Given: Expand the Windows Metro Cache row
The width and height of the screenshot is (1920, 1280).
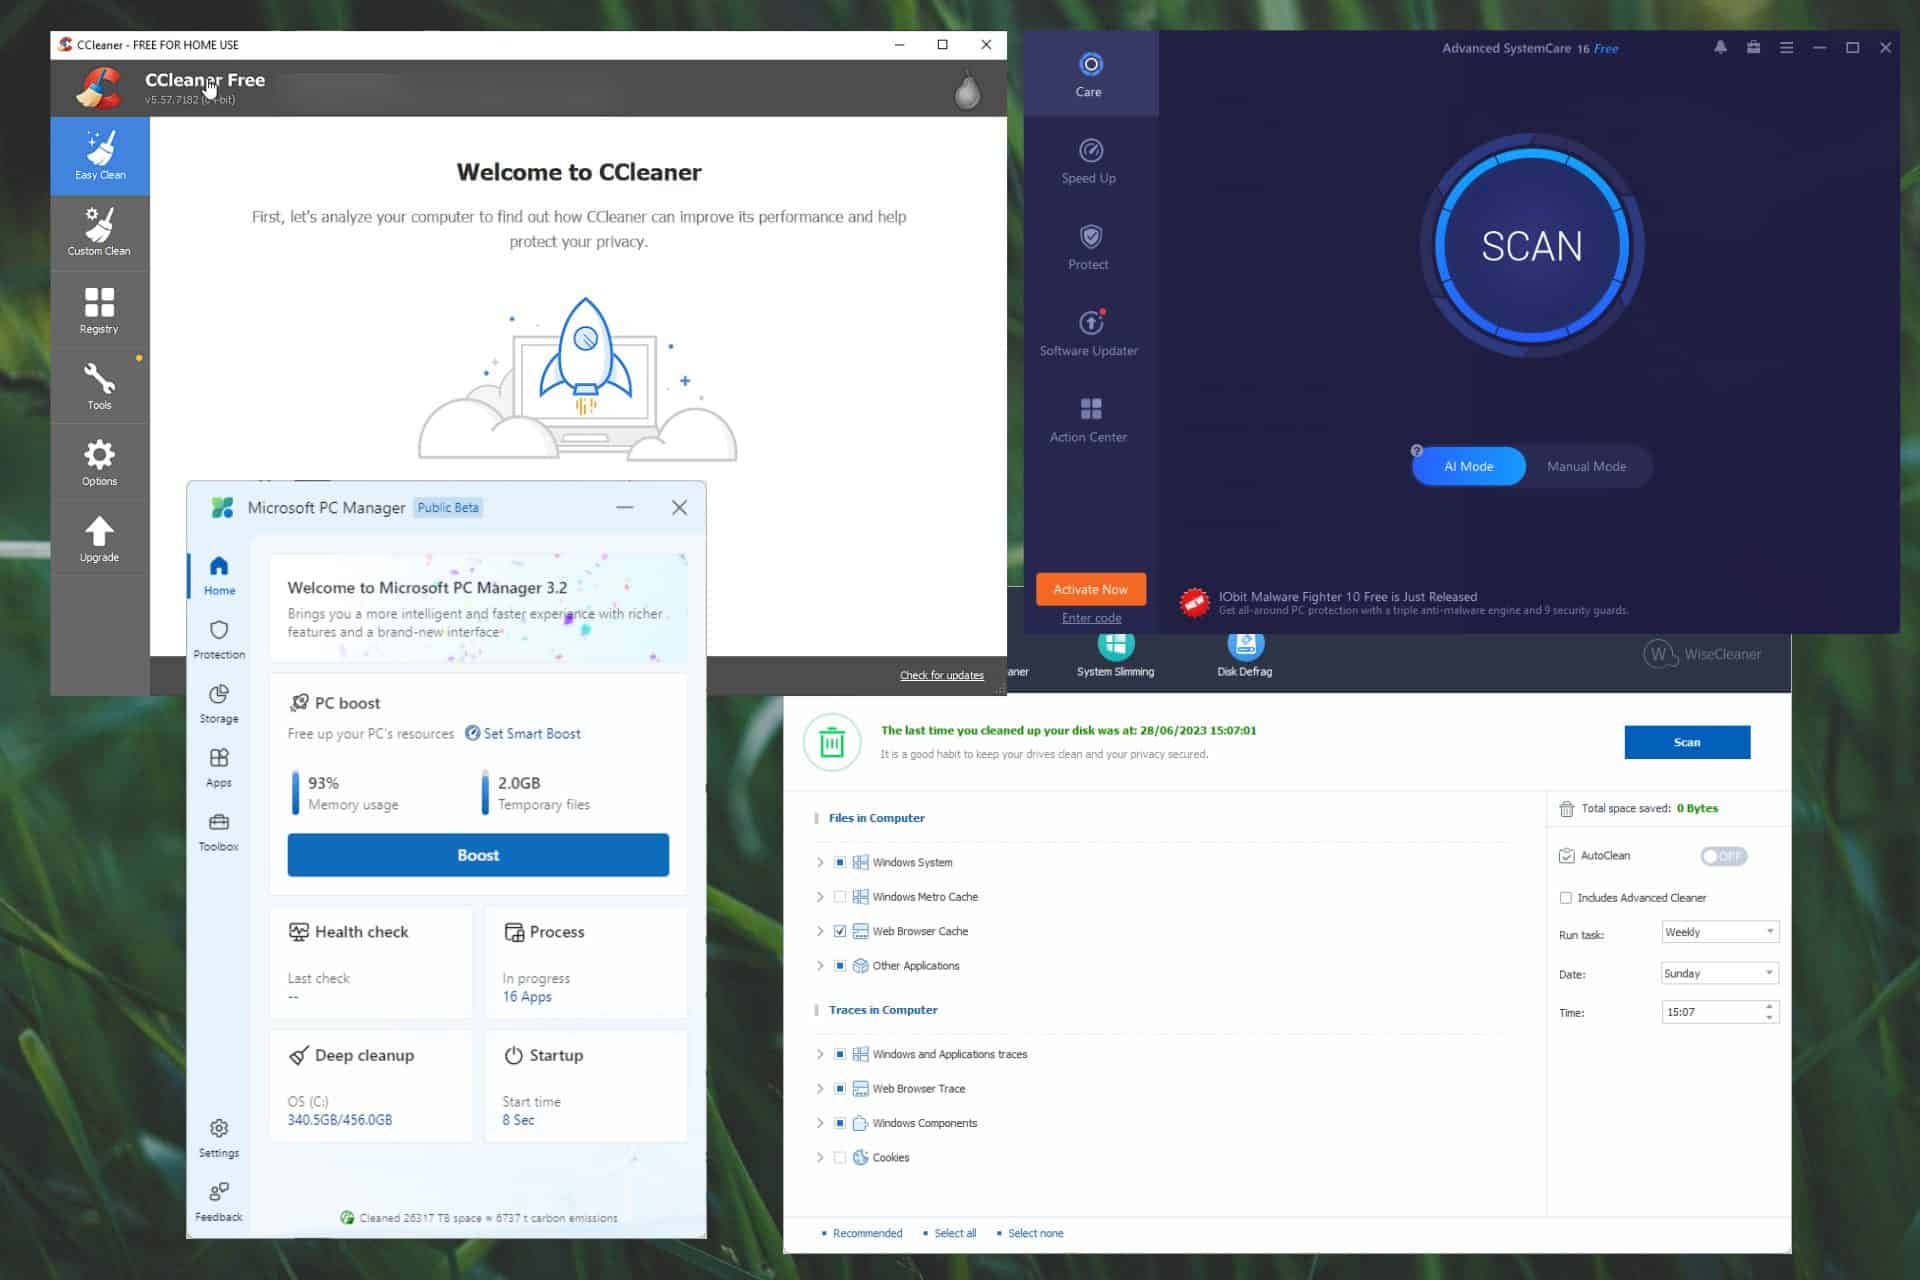Looking at the screenshot, I should [x=820, y=897].
